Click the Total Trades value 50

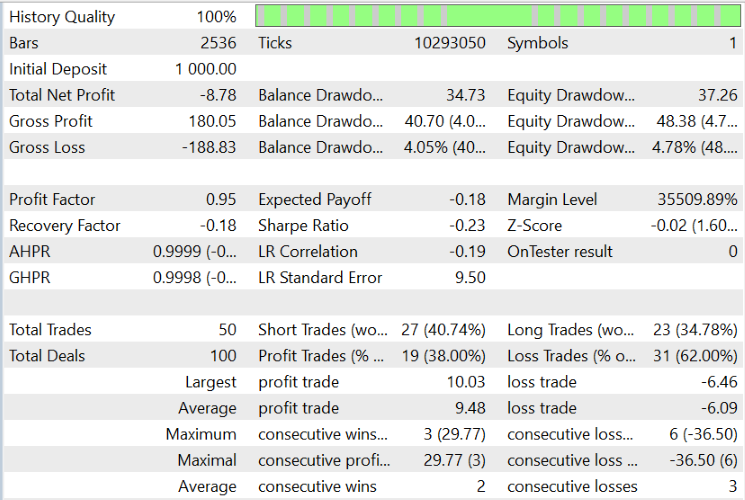pos(227,330)
